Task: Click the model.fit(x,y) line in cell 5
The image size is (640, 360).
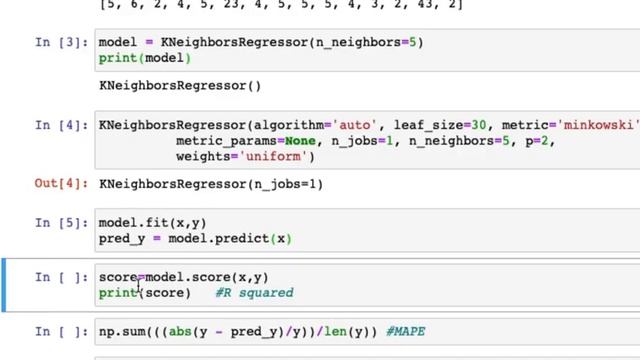Action: (x=153, y=223)
